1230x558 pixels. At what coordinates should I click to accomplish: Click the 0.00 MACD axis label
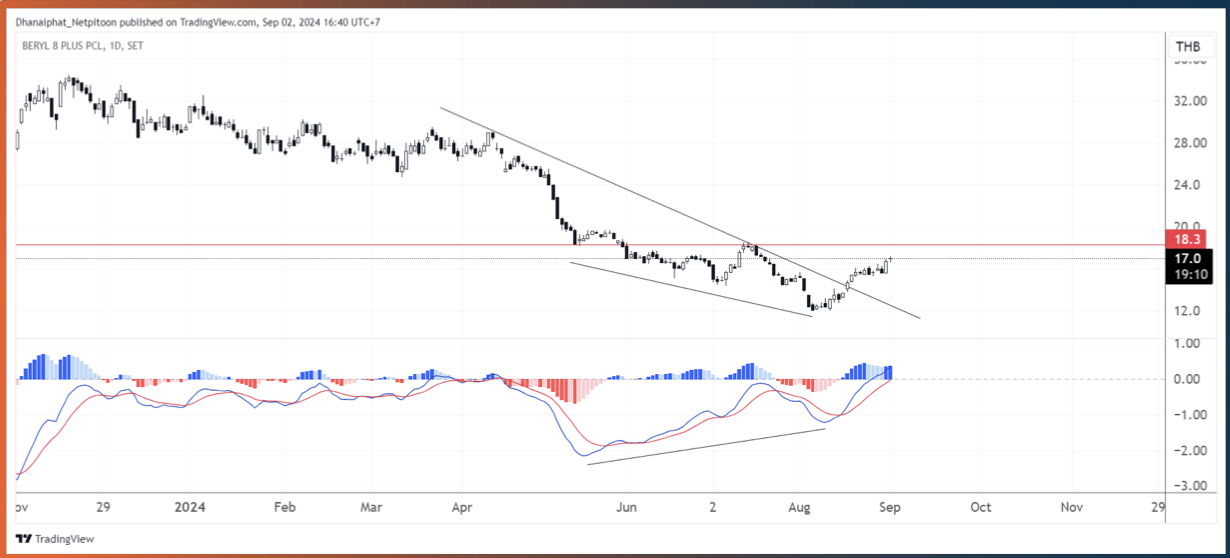[1187, 379]
